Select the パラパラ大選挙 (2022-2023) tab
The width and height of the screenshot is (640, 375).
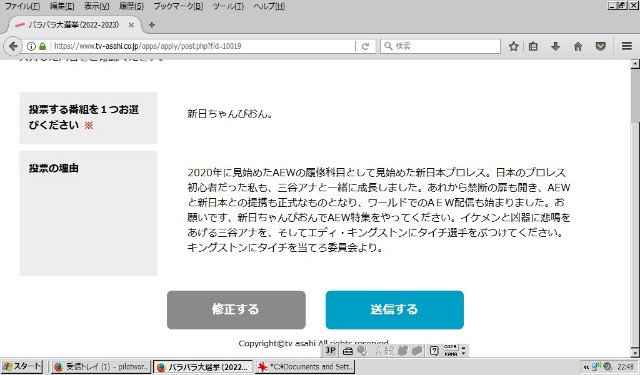[x=73, y=25]
